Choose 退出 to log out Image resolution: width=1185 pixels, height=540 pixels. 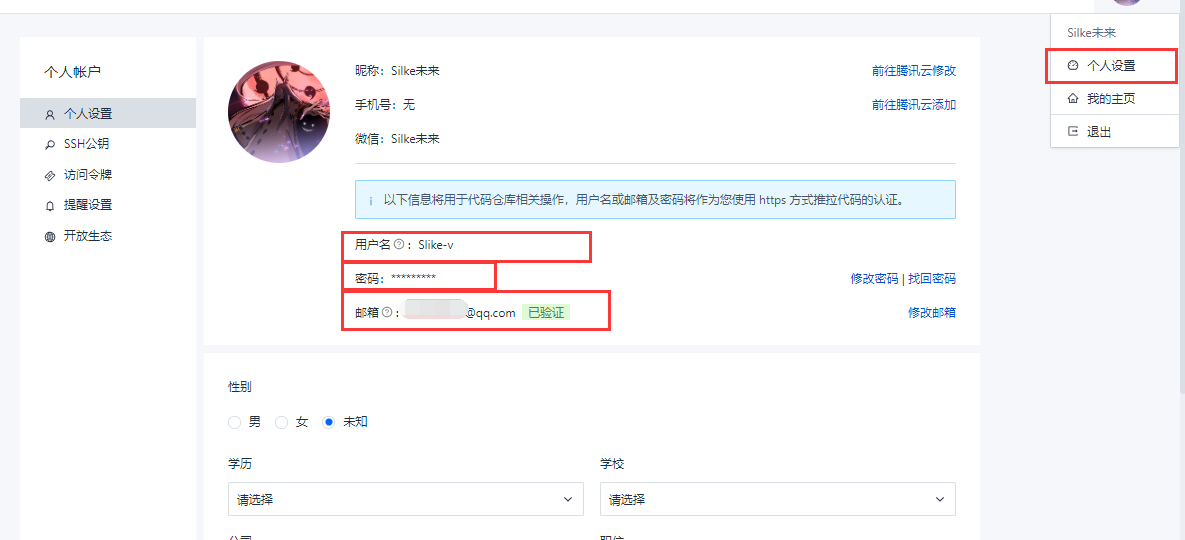1115,131
